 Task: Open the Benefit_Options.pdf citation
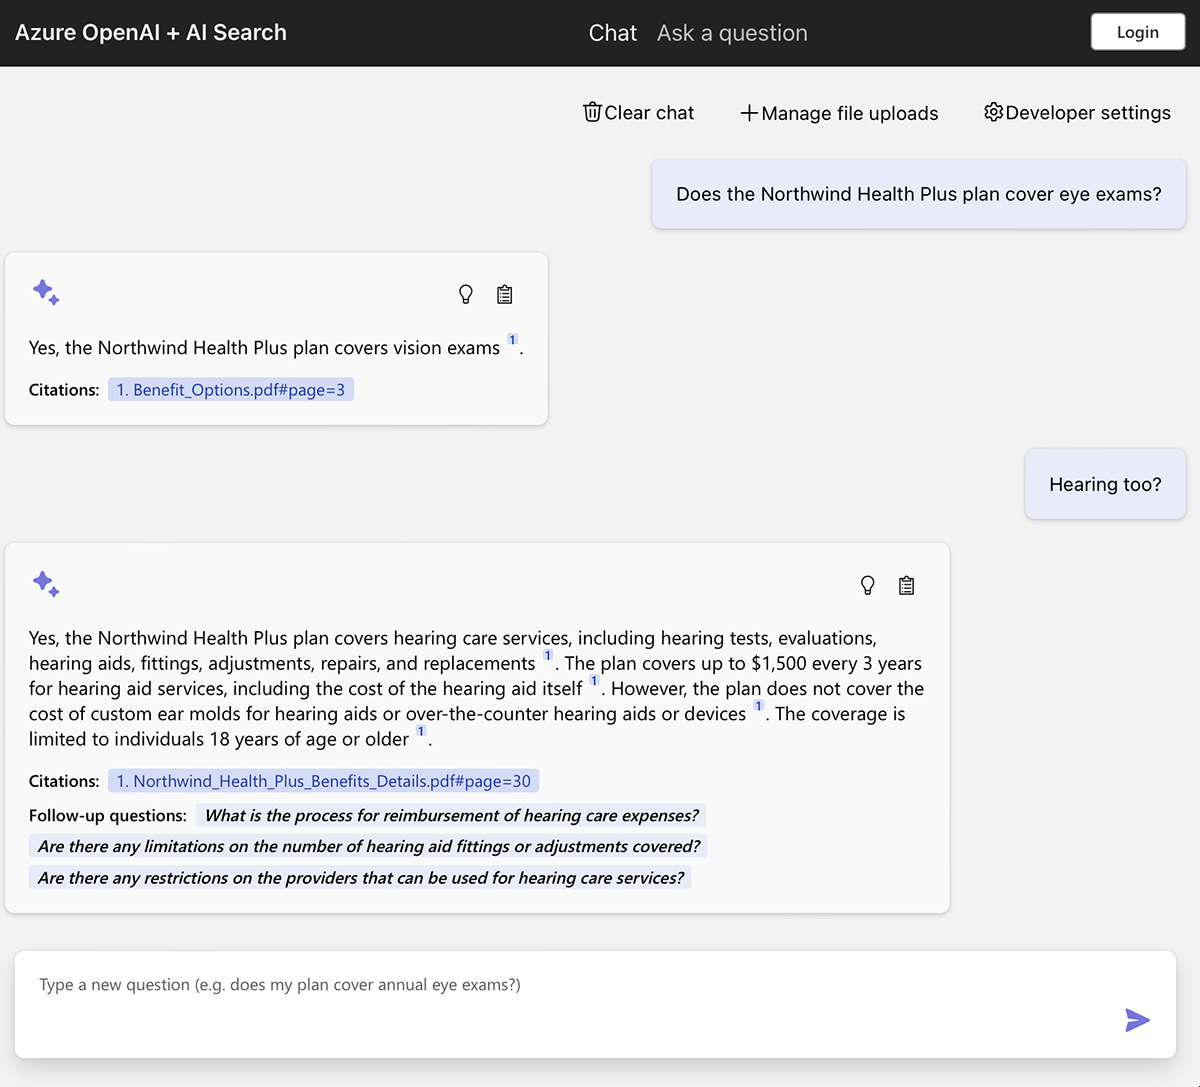(x=231, y=389)
